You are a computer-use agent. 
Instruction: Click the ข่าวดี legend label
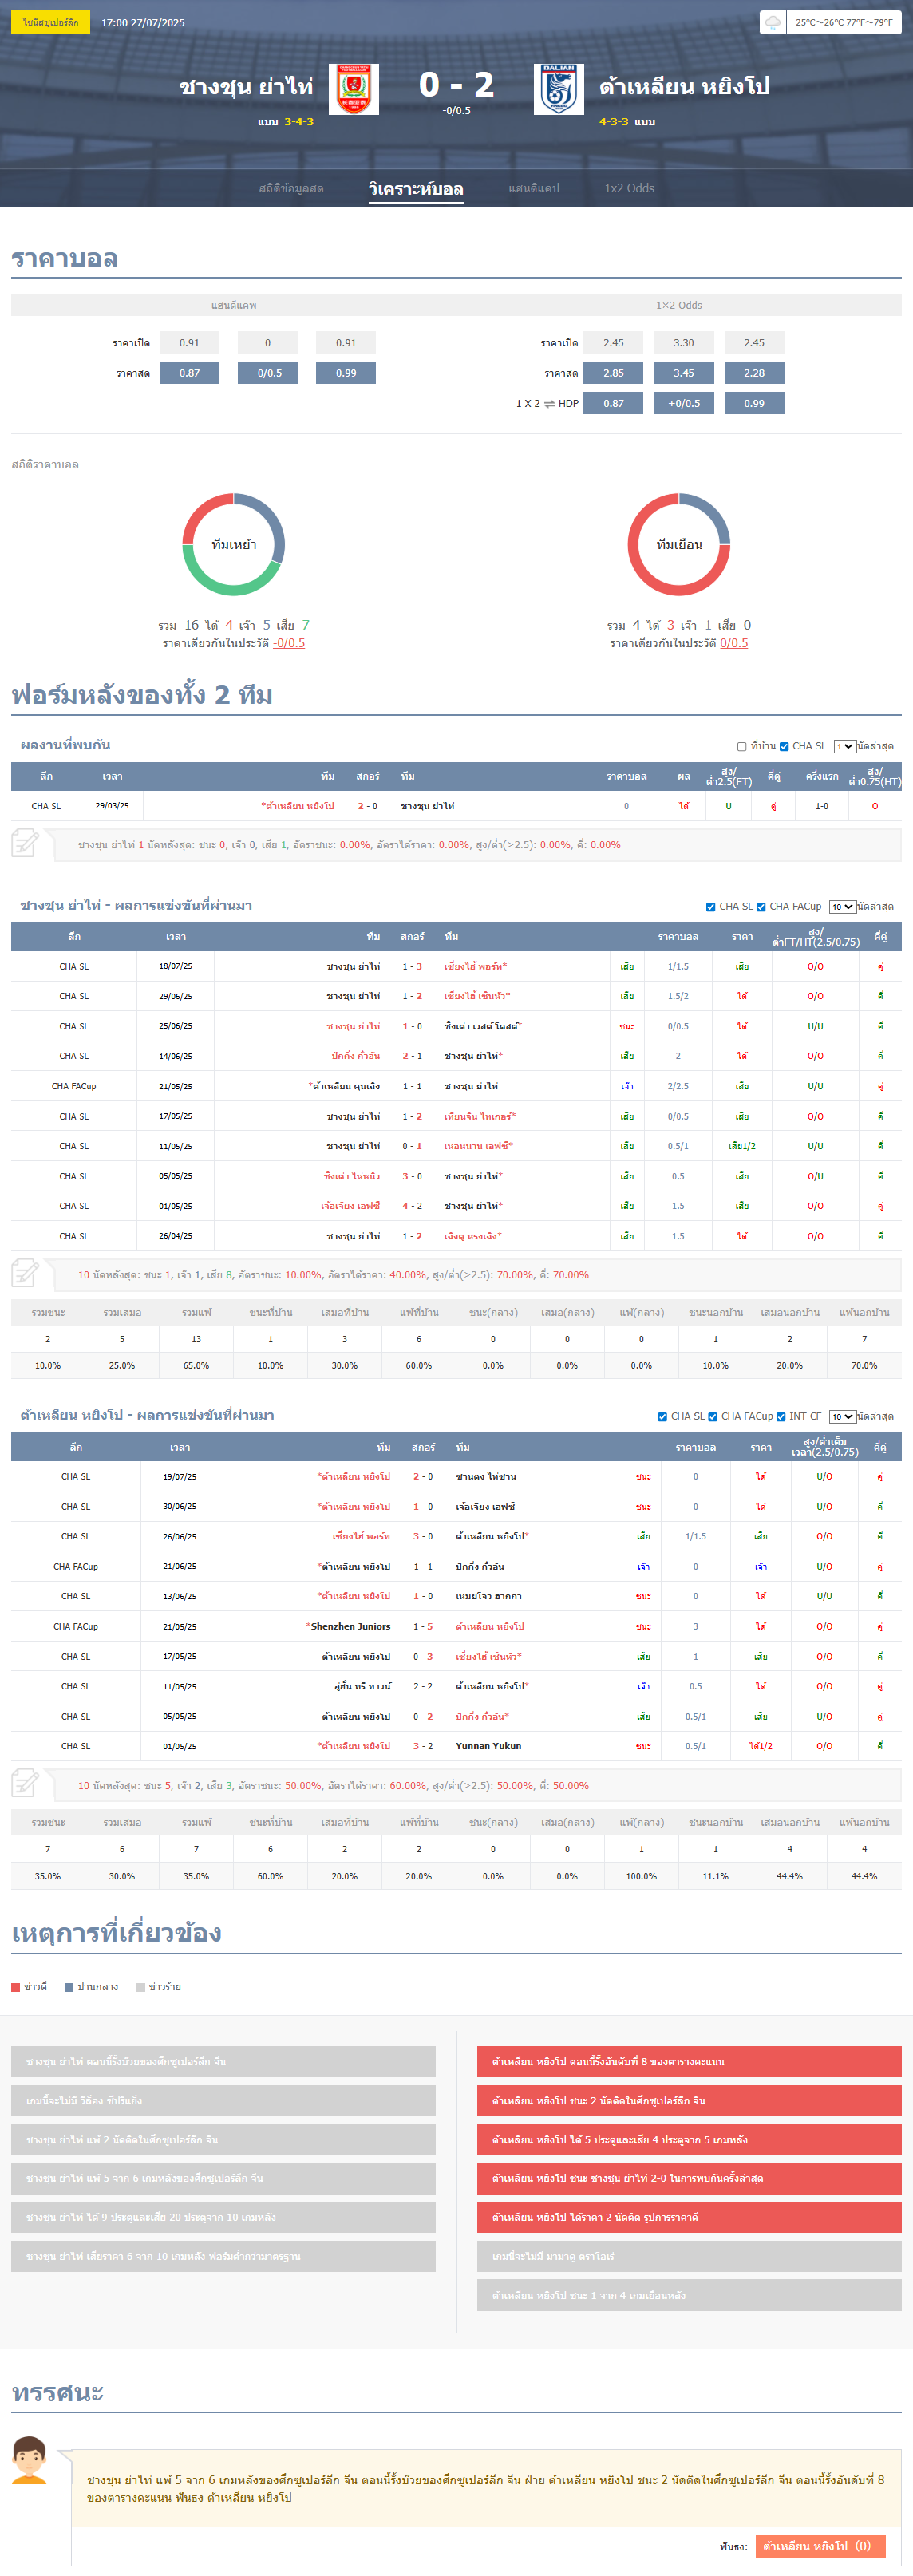(35, 1987)
